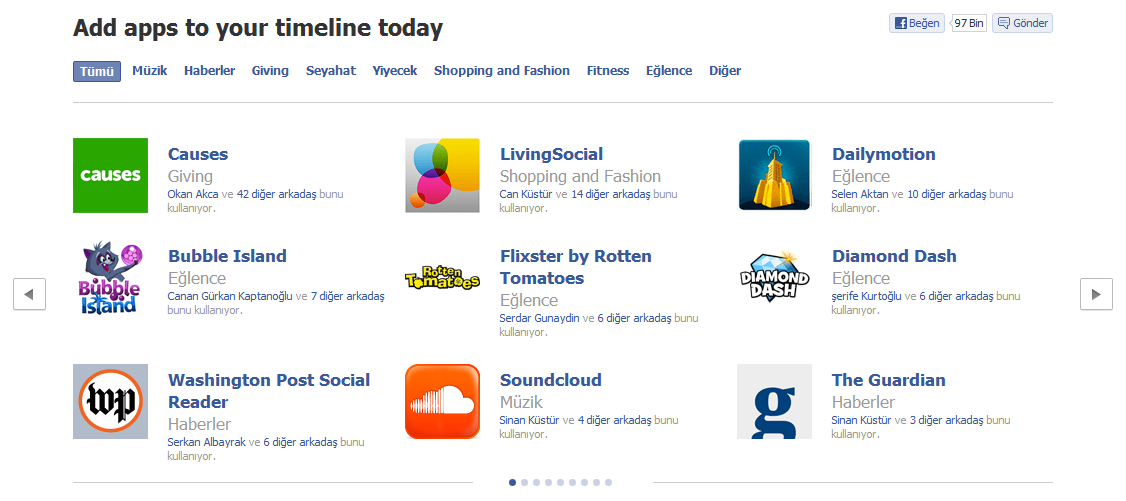Switch to the Müzik category tab
Image resolution: width=1126 pixels, height=501 pixels.
pyautogui.click(x=150, y=71)
